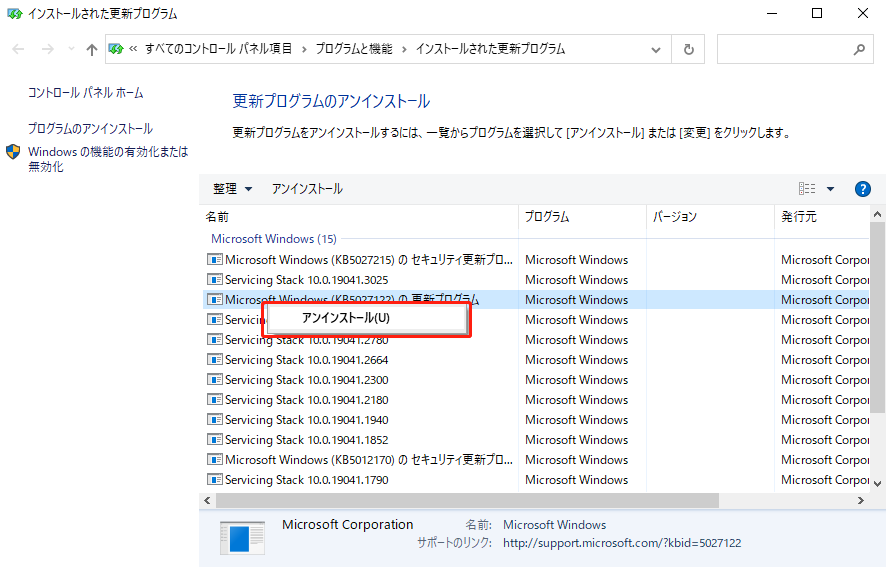Select the KB5027215 security update row

(536, 260)
